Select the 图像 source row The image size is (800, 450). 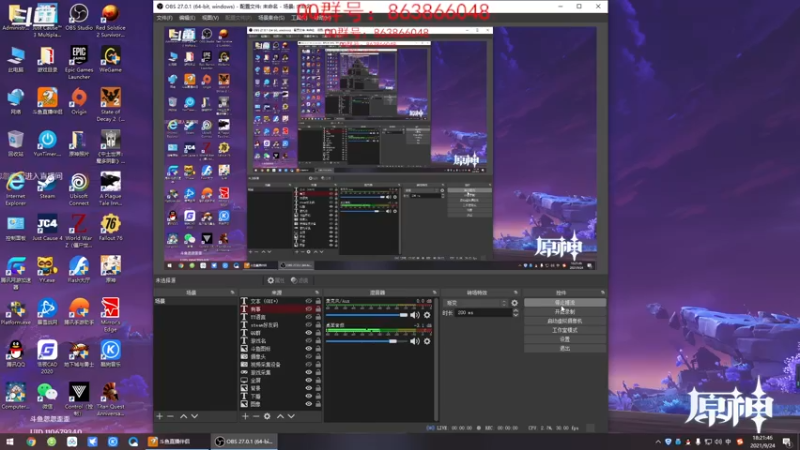[281, 404]
